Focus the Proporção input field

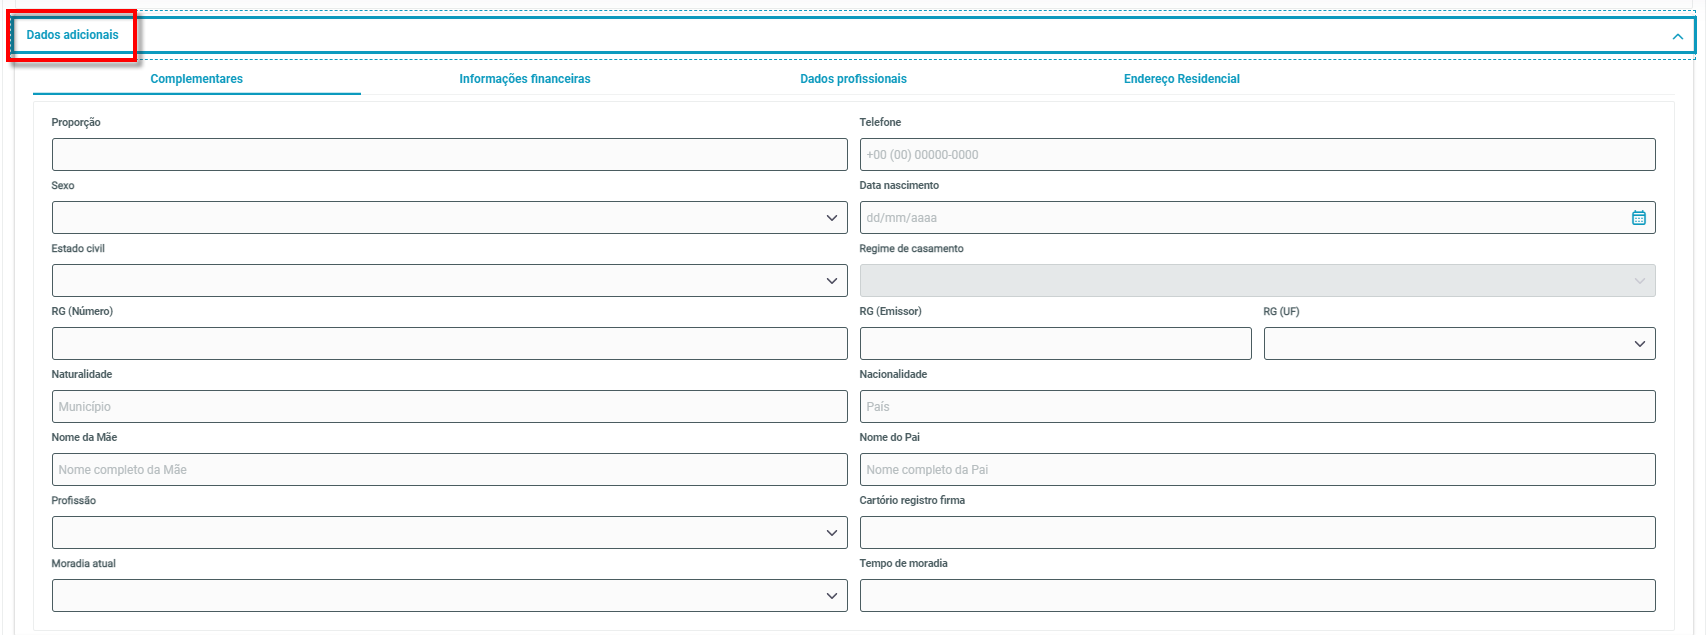pos(449,155)
